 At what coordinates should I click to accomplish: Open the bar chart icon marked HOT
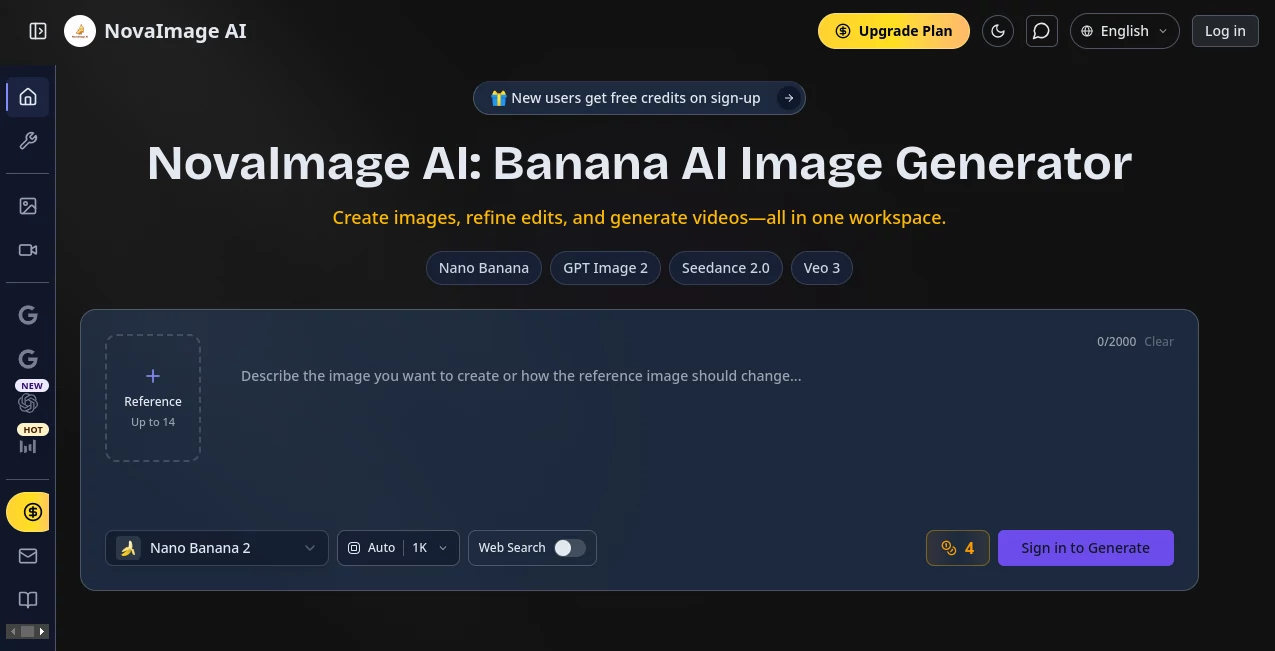[x=28, y=446]
